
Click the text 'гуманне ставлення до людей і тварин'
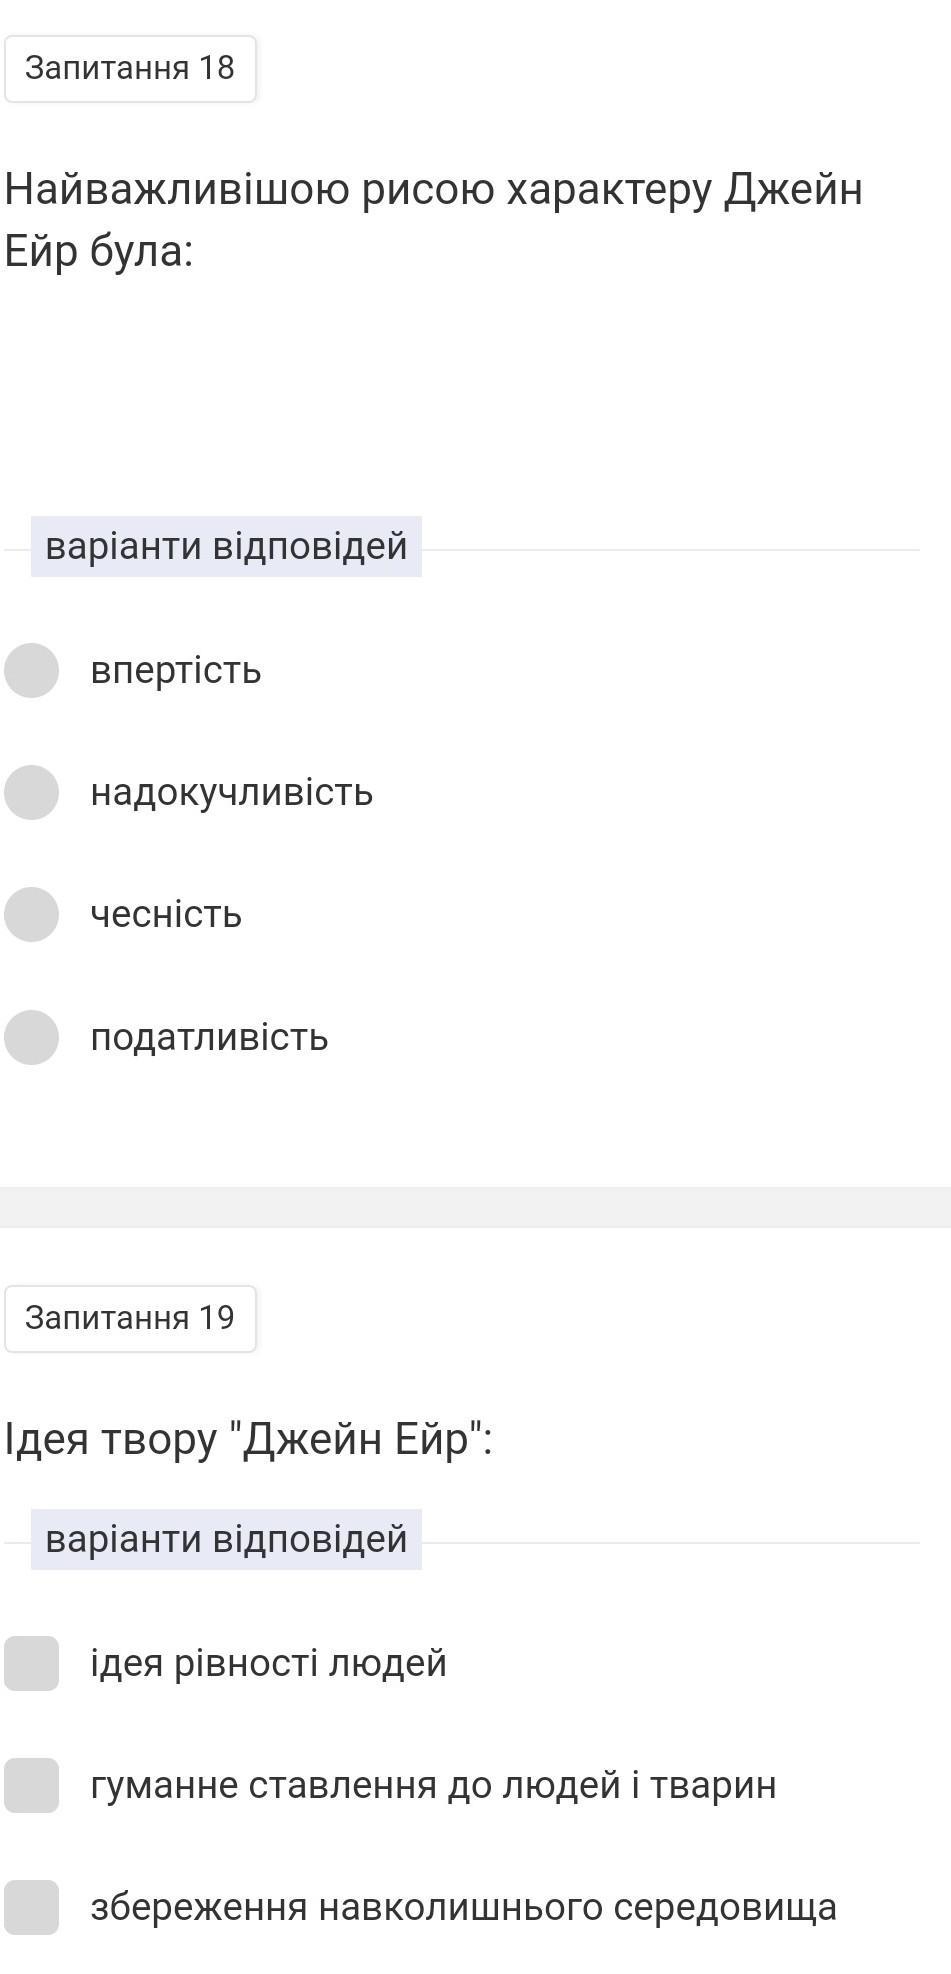pyautogui.click(x=433, y=1785)
